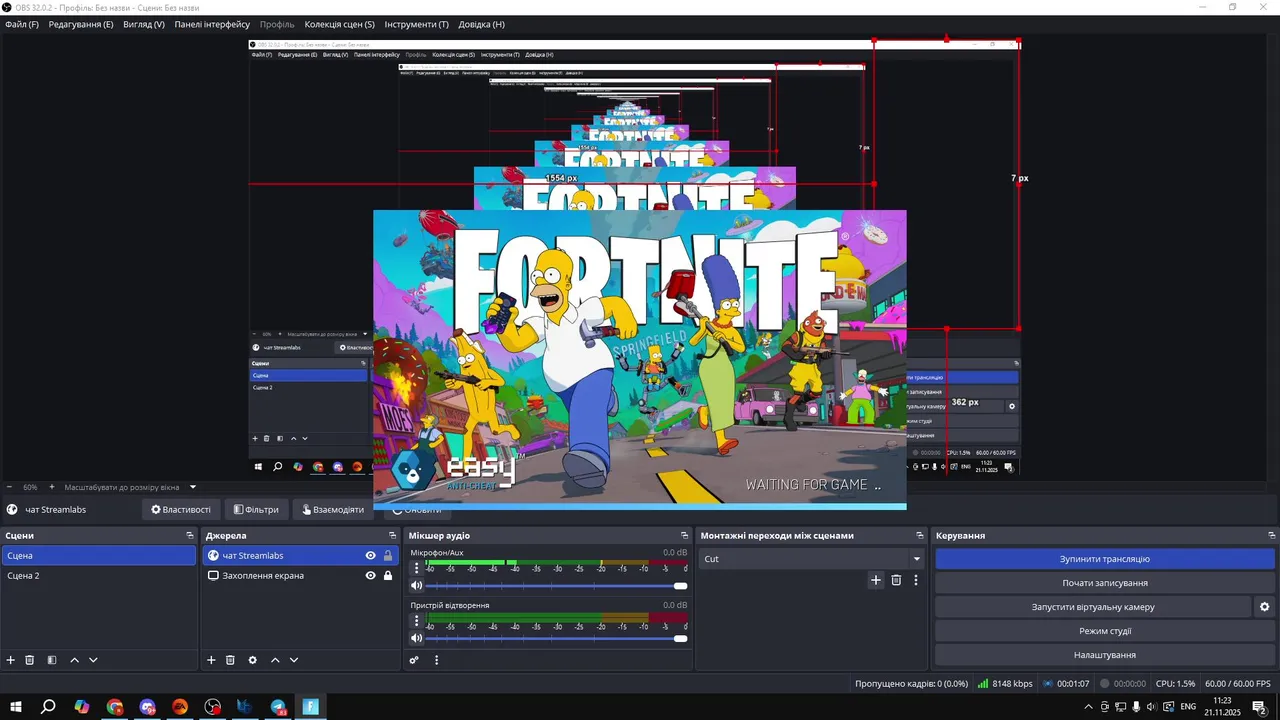The width and height of the screenshot is (1280, 720).
Task: Show hidden tray icons chevron
Action: coord(1088,707)
